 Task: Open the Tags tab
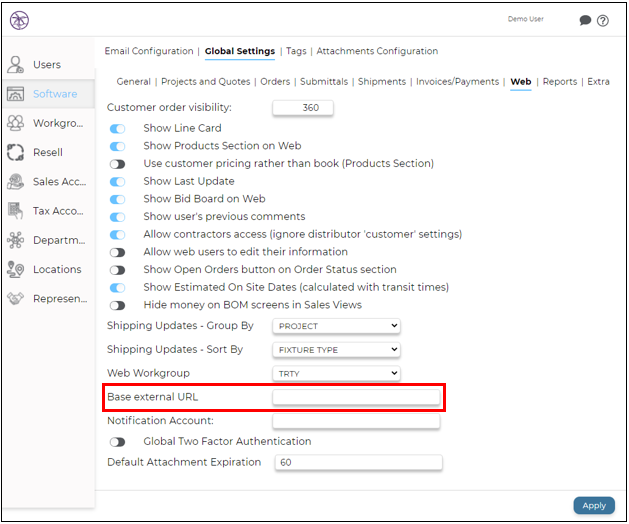[x=296, y=51]
